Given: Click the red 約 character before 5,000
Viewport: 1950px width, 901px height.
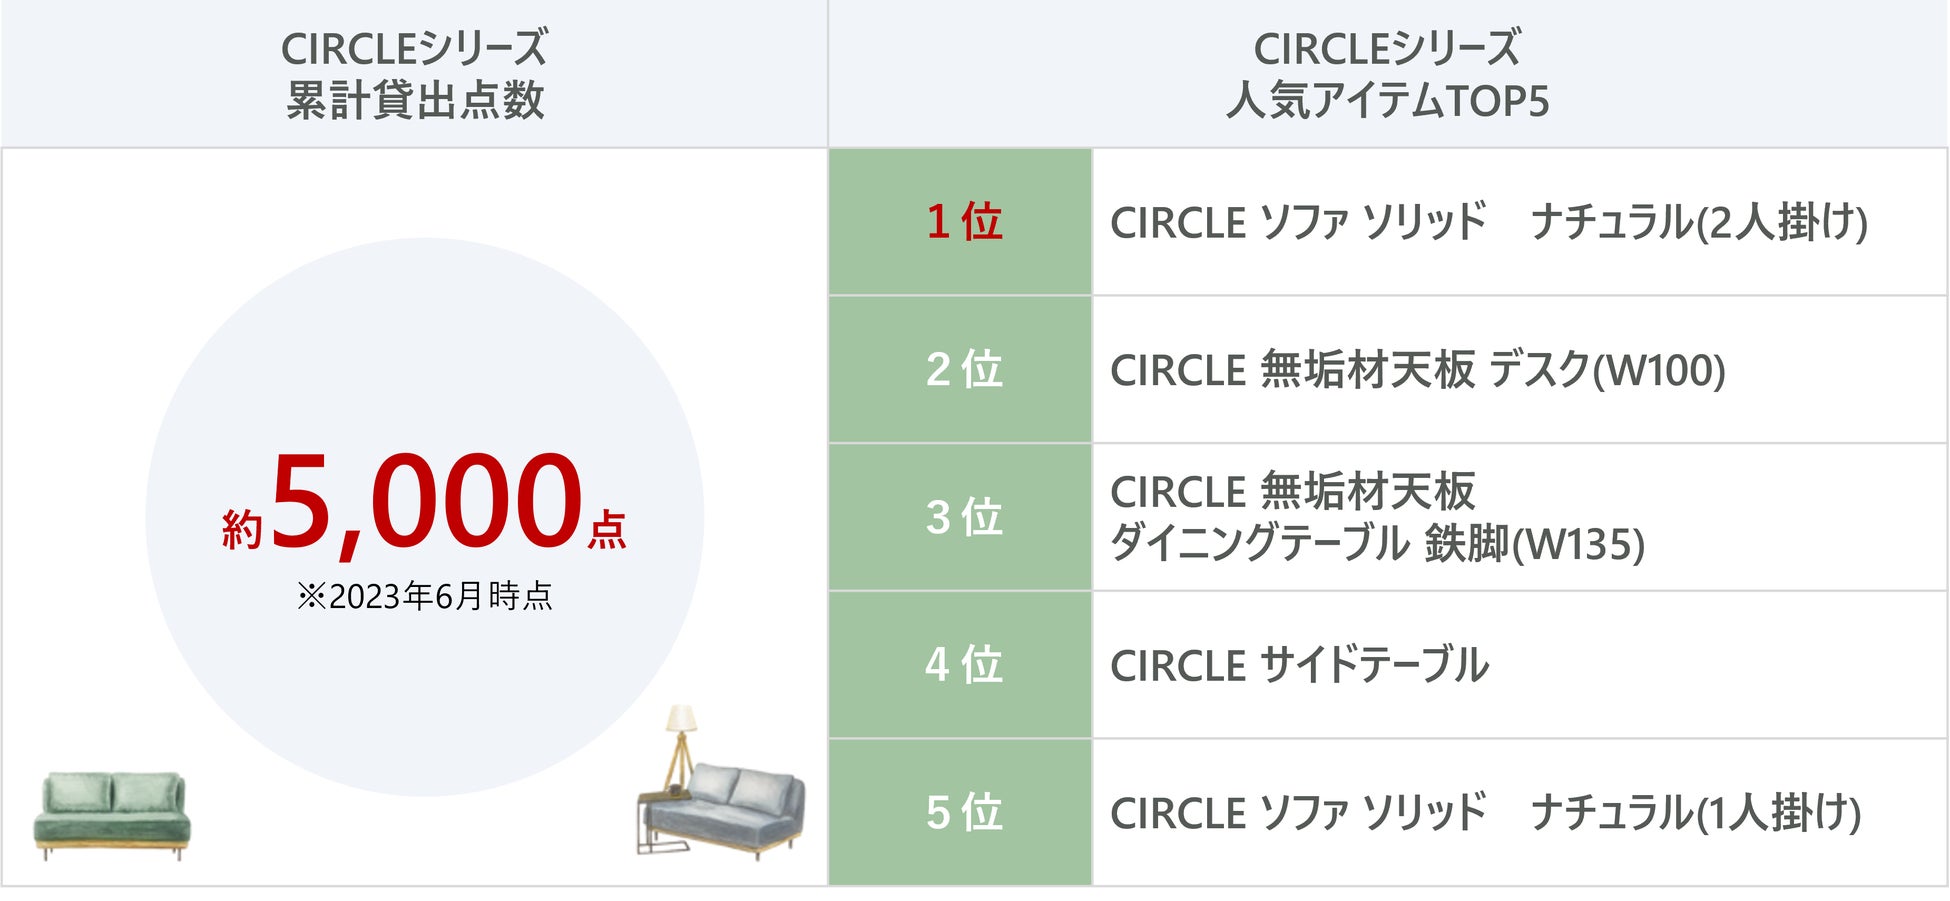Looking at the screenshot, I should pos(242,528).
